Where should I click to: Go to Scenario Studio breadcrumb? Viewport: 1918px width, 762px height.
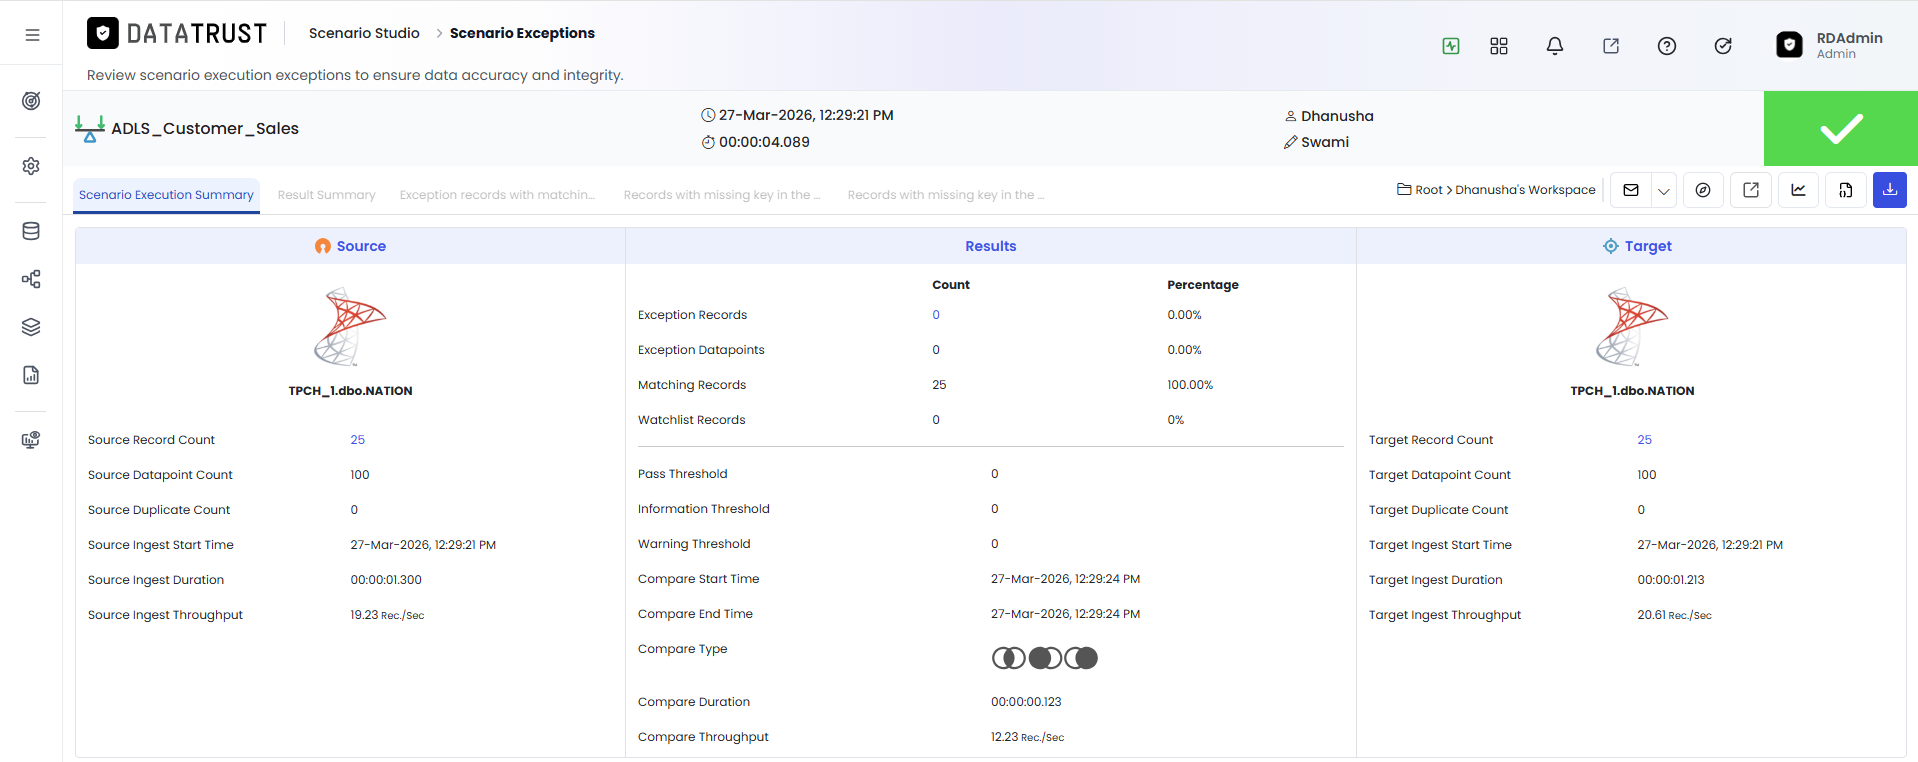[364, 33]
